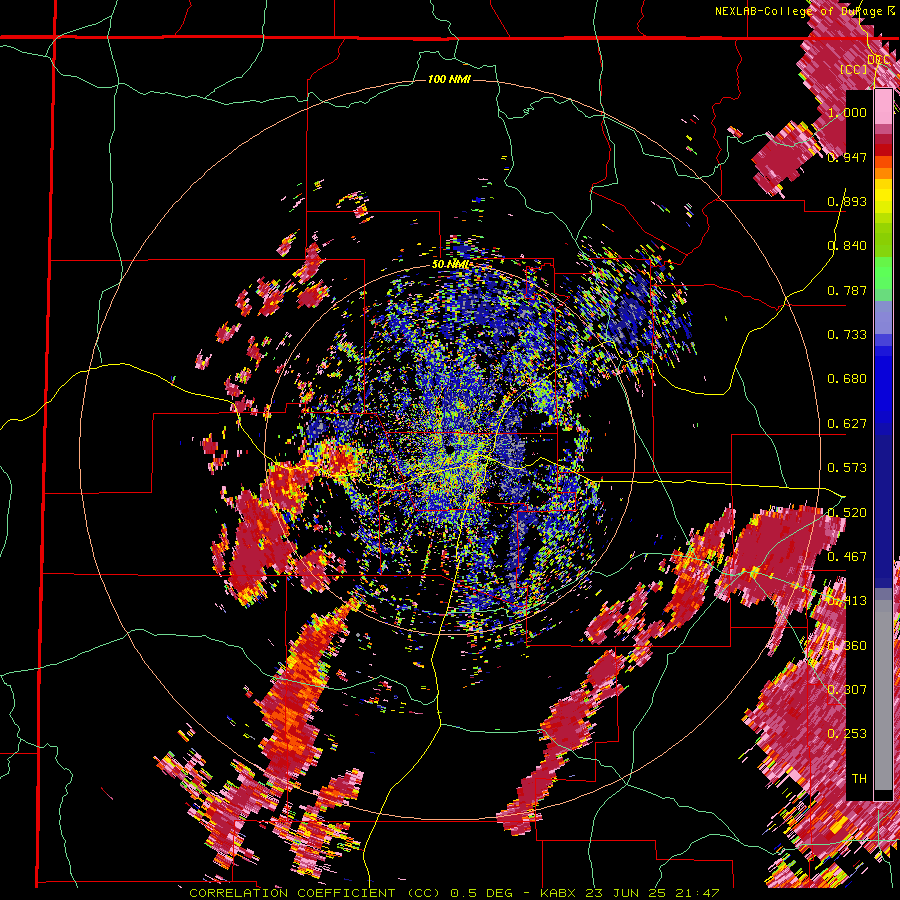
Task: Click the 0.467 scale value
Action: (x=847, y=556)
